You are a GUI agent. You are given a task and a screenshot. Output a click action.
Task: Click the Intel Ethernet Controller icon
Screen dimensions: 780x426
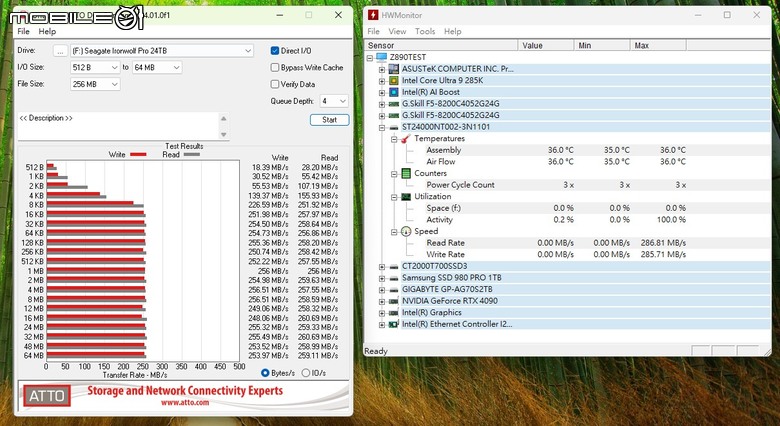[393, 324]
